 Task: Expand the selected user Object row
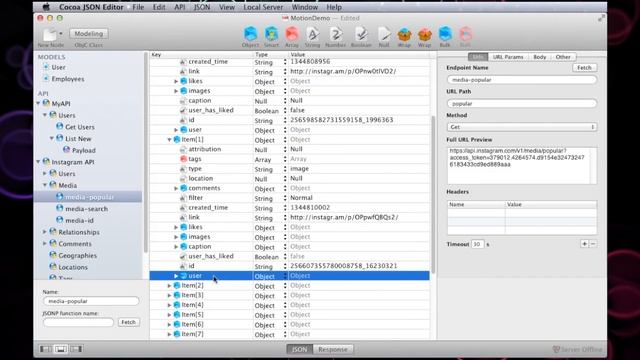176,276
